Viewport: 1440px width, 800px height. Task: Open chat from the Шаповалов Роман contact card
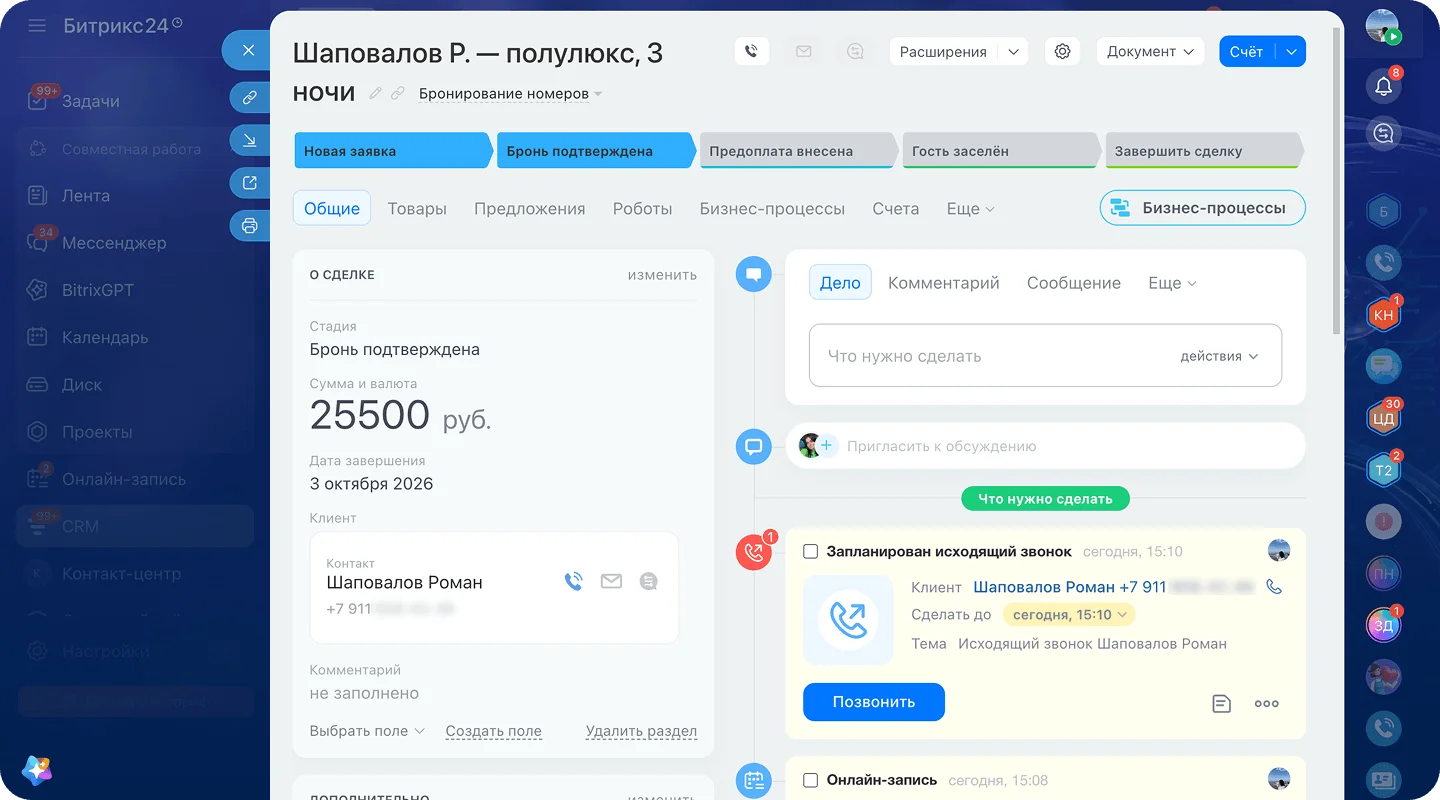[649, 581]
